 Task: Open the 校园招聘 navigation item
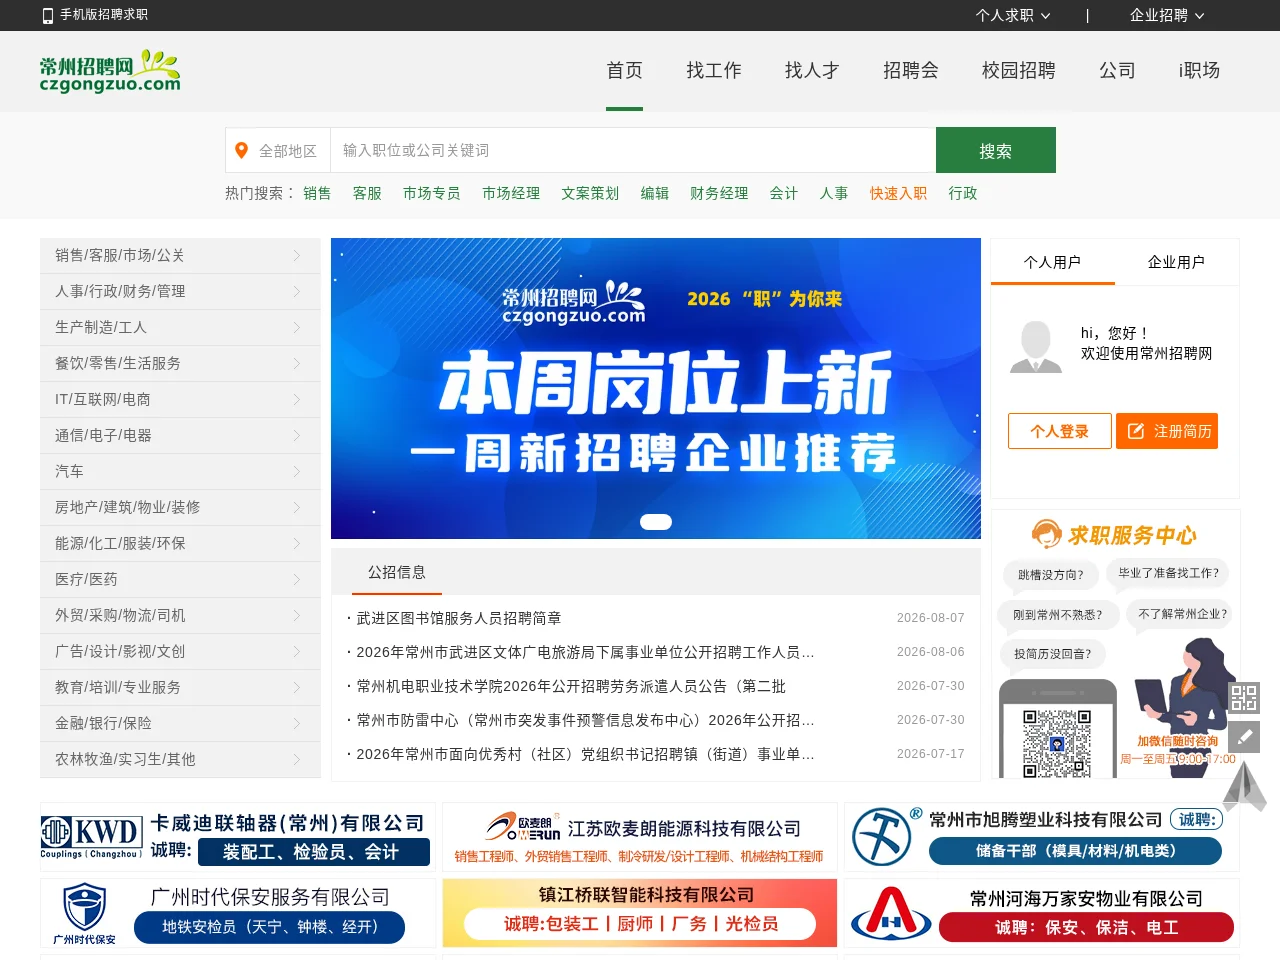click(1019, 71)
